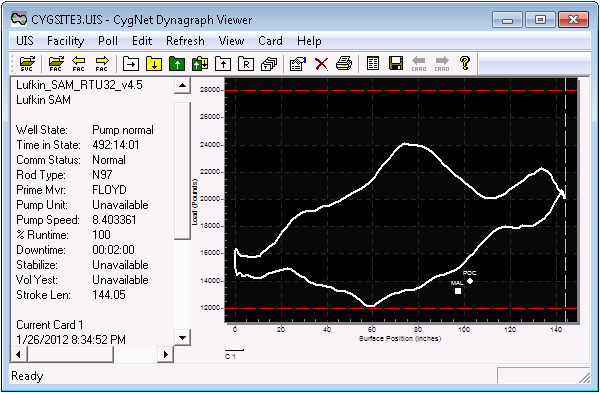Click the Comm Status 'Normal' value
Screen dimensions: 600x393
109,160
